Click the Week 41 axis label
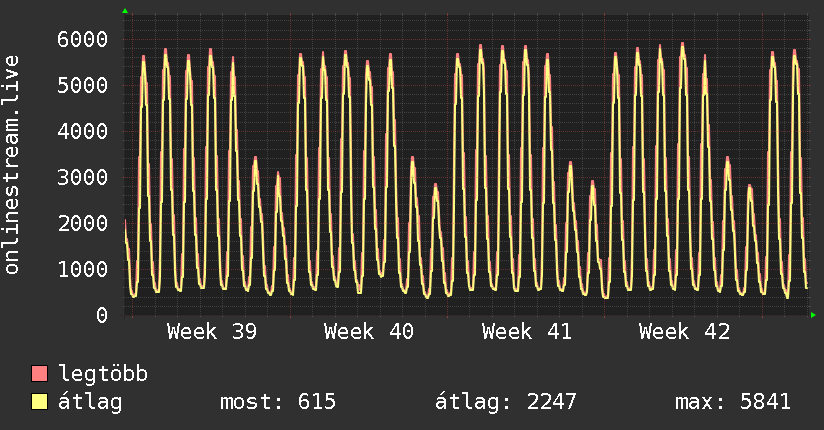824x430 pixels. [527, 332]
